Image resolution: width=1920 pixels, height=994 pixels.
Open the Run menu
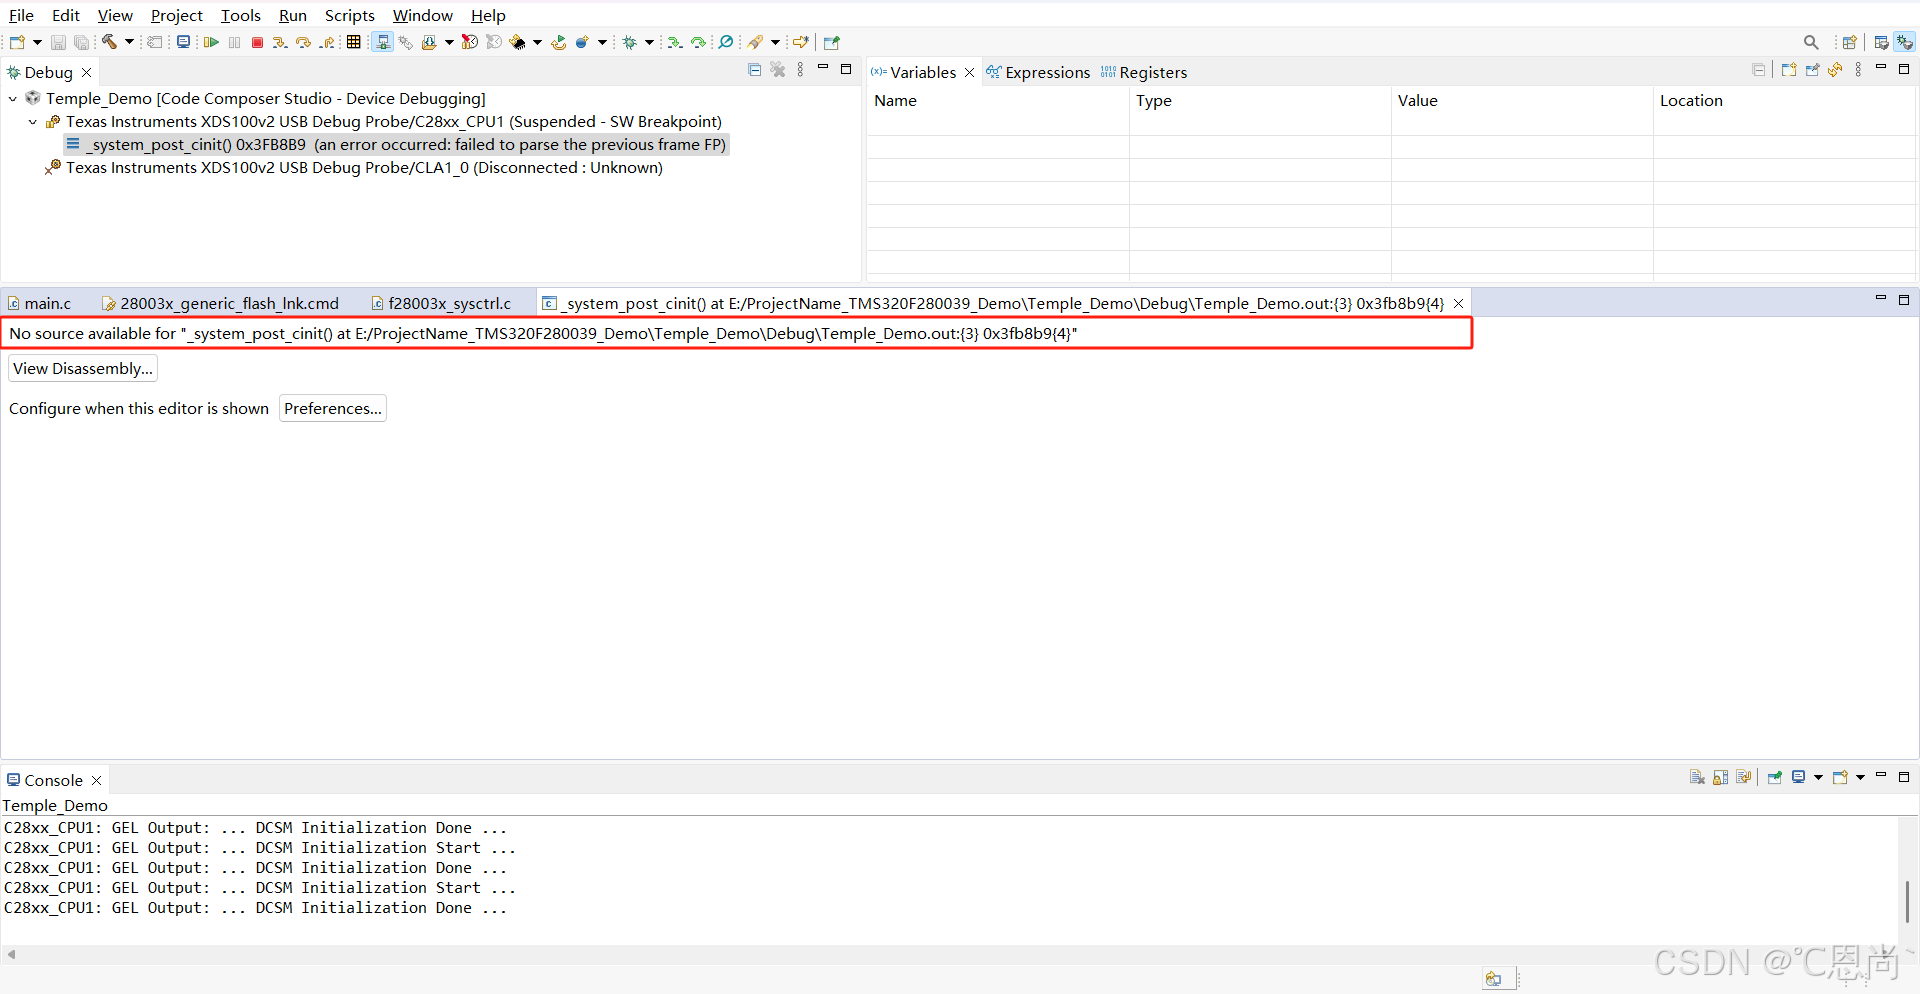[292, 15]
